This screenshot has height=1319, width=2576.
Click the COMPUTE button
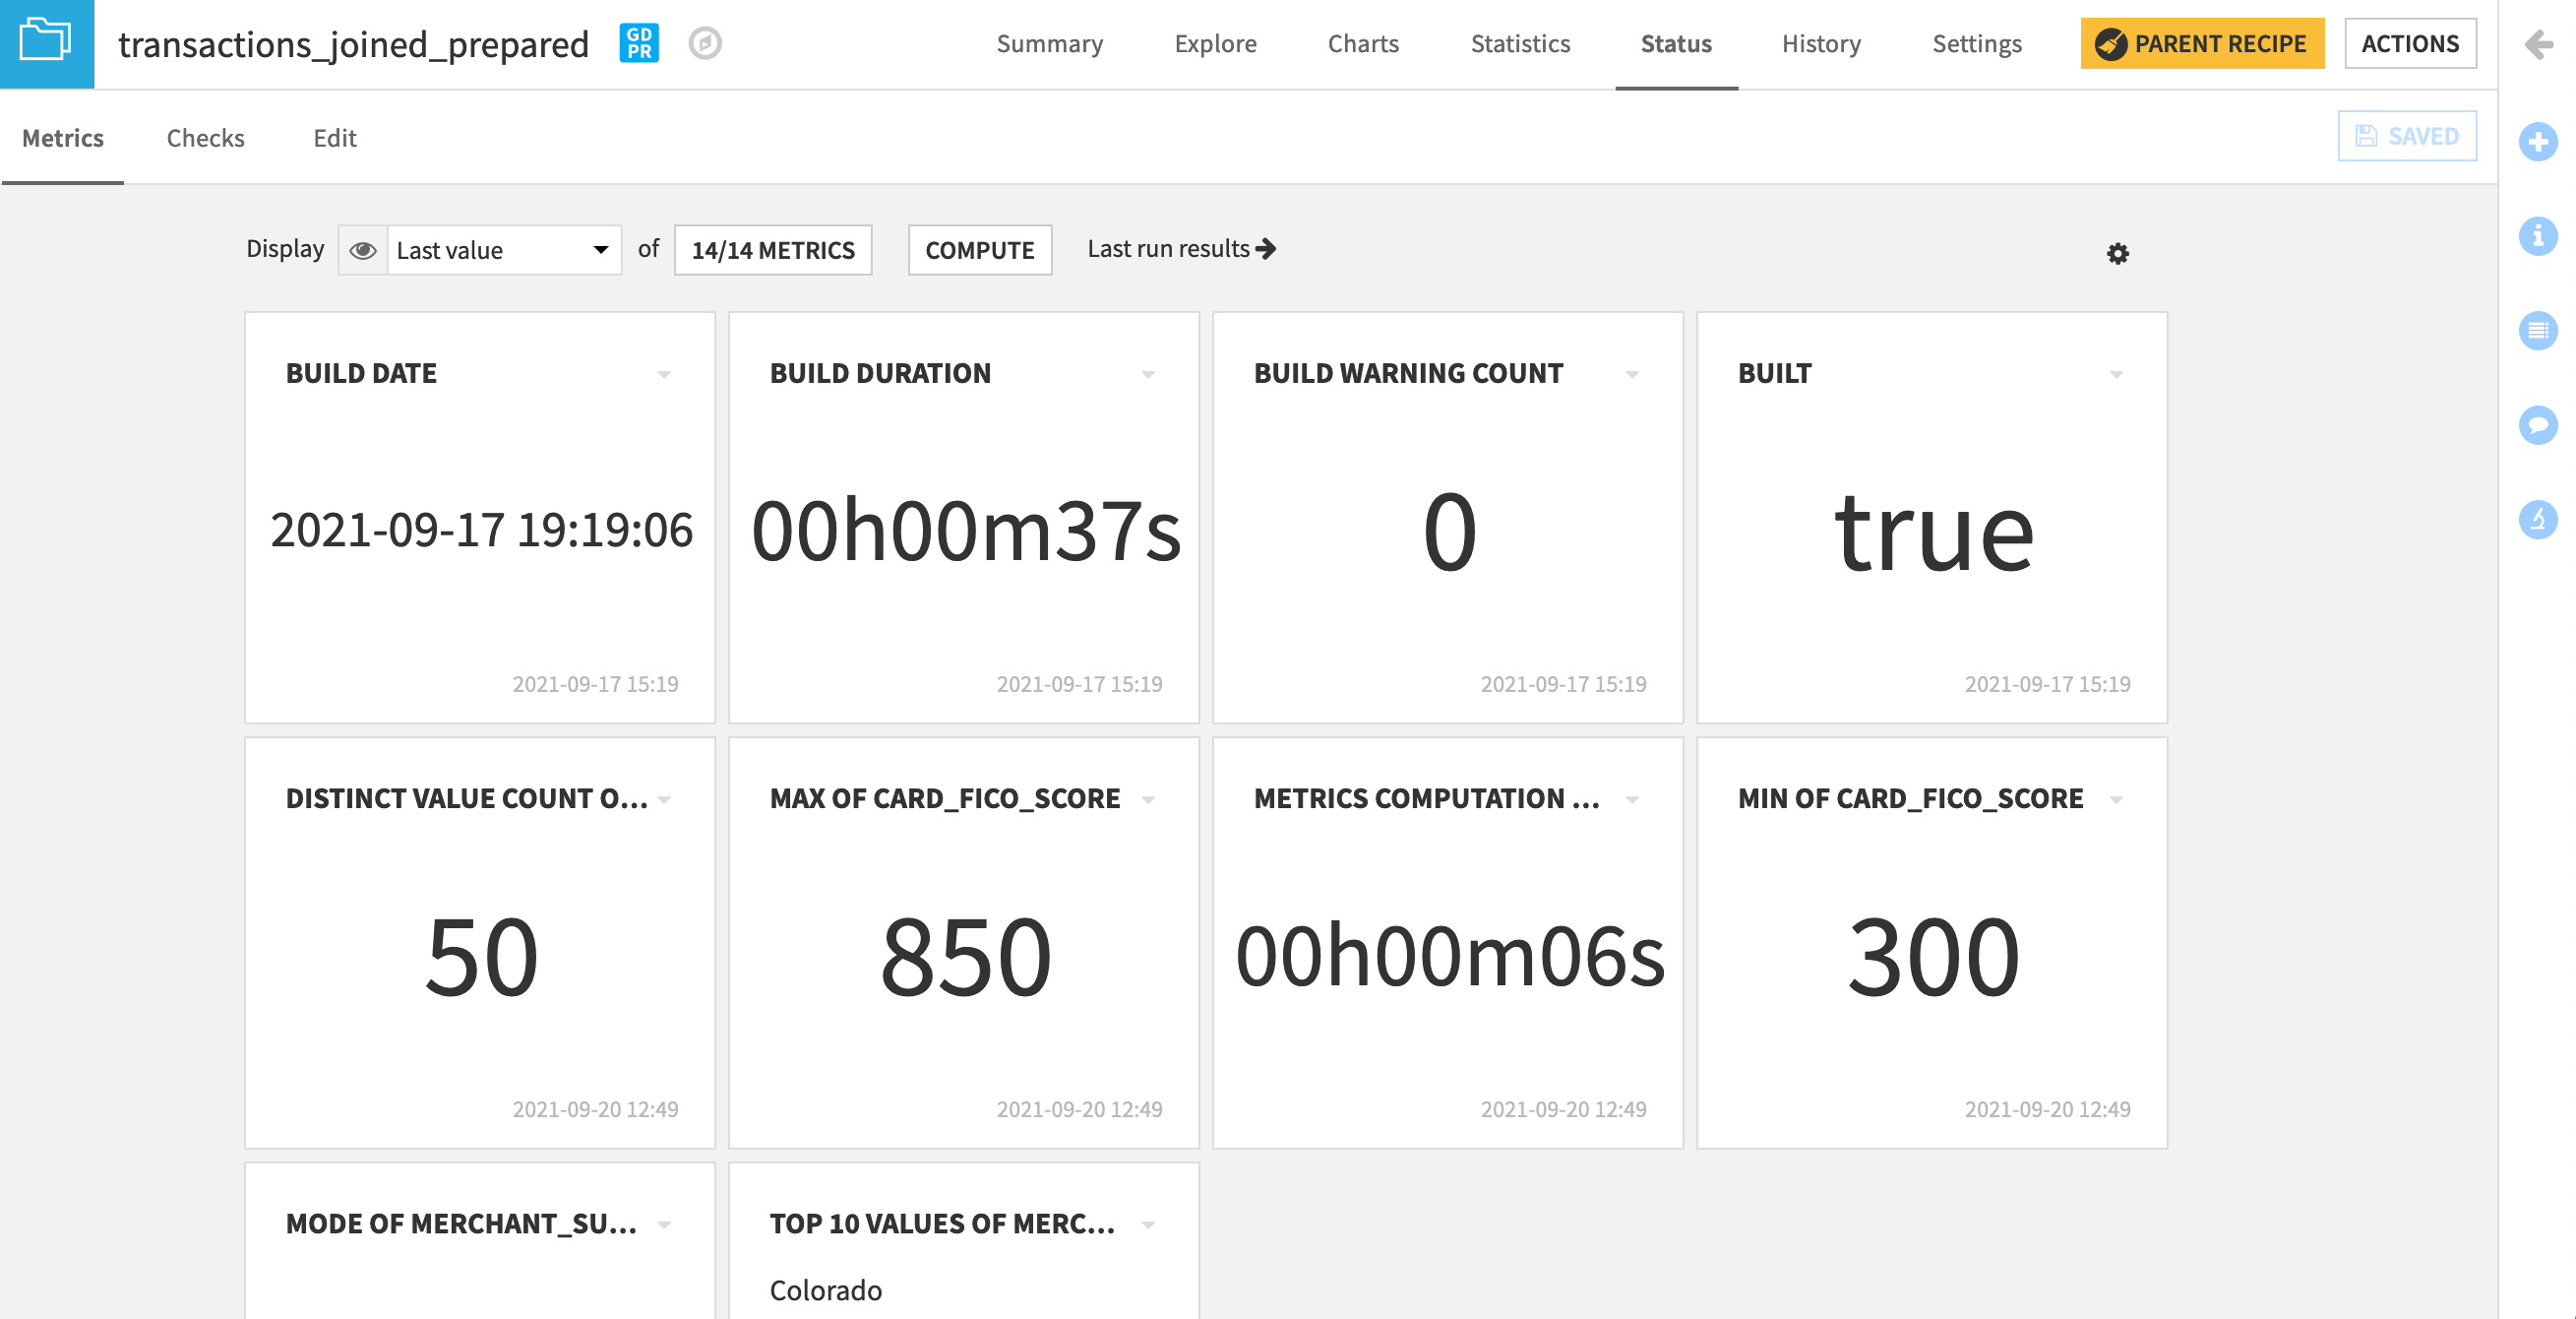click(x=980, y=249)
